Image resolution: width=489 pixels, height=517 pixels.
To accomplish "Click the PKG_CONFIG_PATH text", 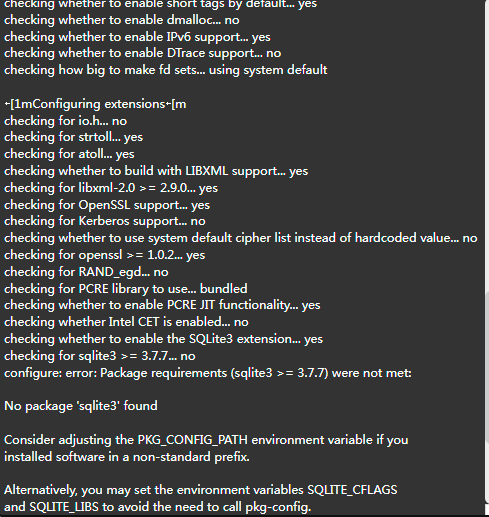I will click(x=193, y=440).
